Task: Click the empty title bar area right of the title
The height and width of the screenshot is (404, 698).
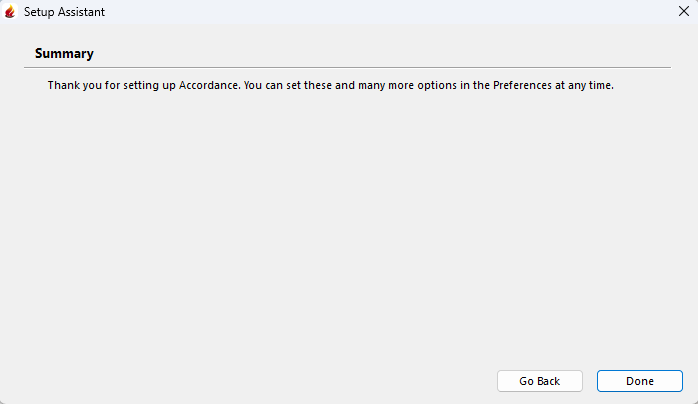Action: pyautogui.click(x=380, y=12)
